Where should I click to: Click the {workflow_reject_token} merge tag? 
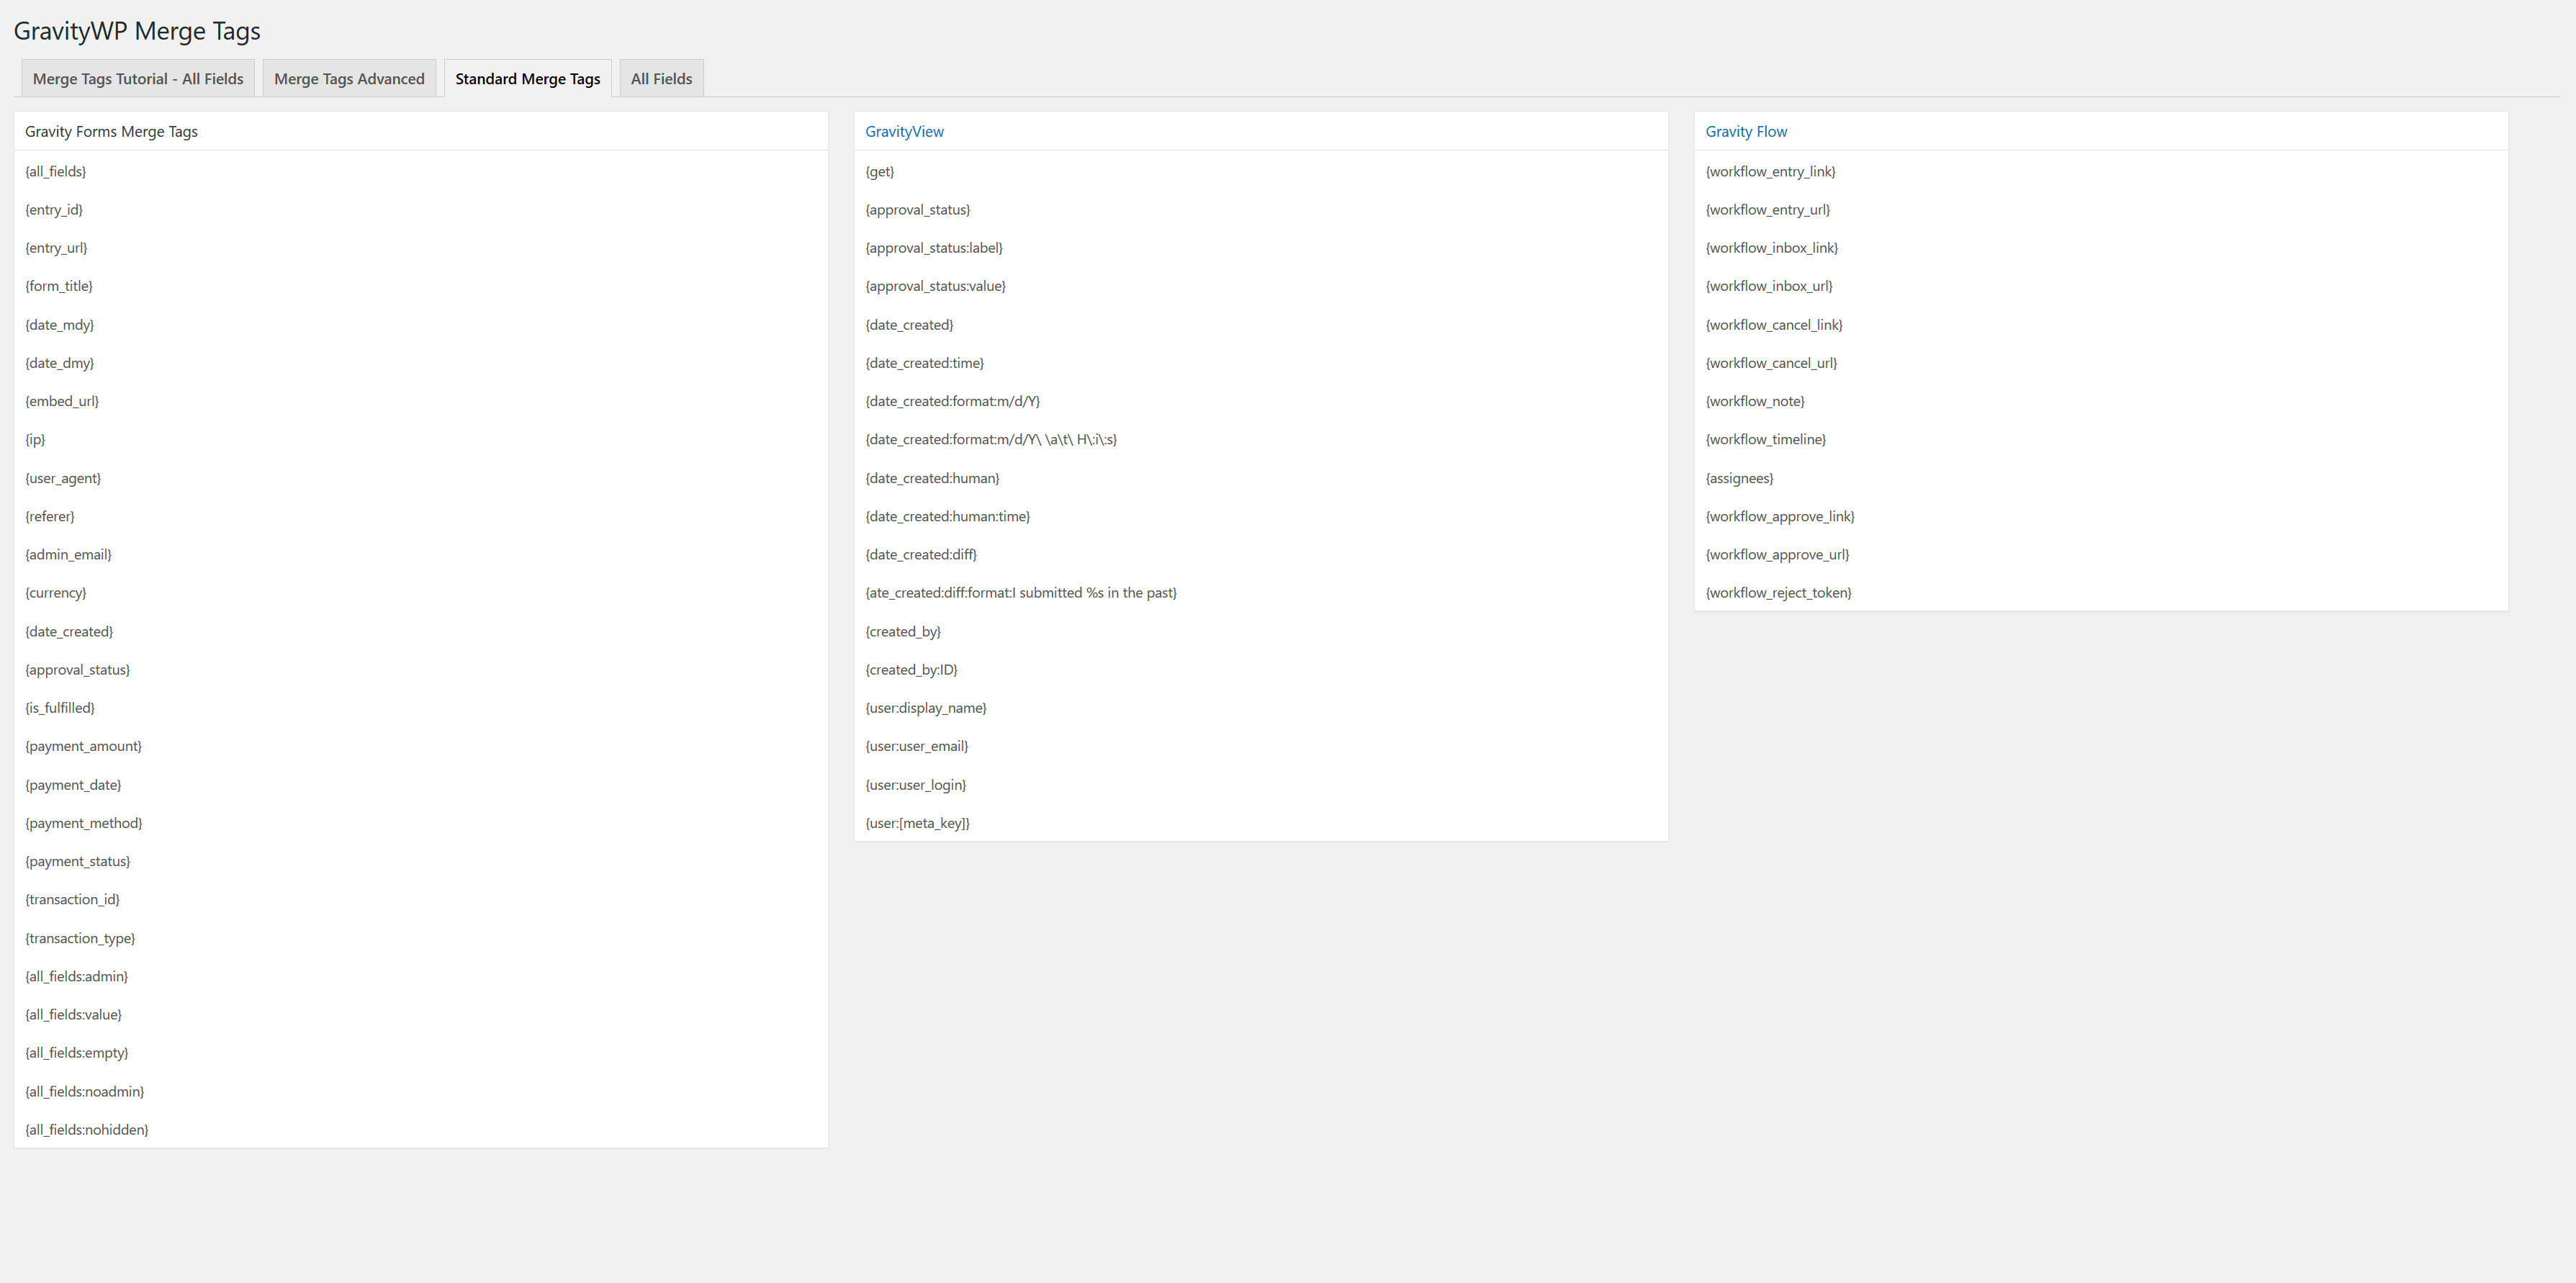pyautogui.click(x=1779, y=593)
